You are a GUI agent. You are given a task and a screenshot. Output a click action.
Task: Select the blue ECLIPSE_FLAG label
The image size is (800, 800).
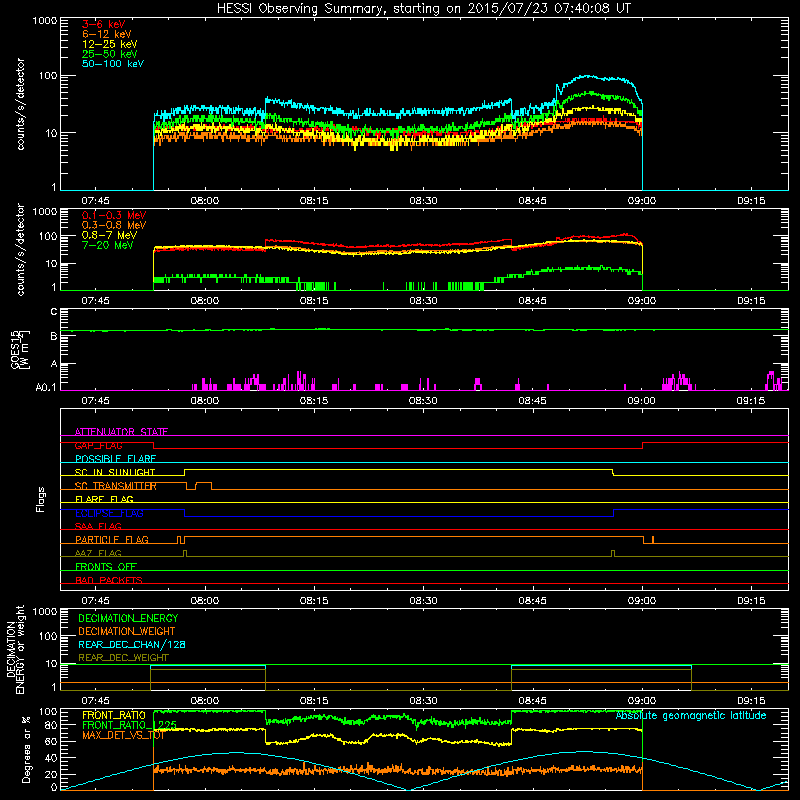coord(109,513)
